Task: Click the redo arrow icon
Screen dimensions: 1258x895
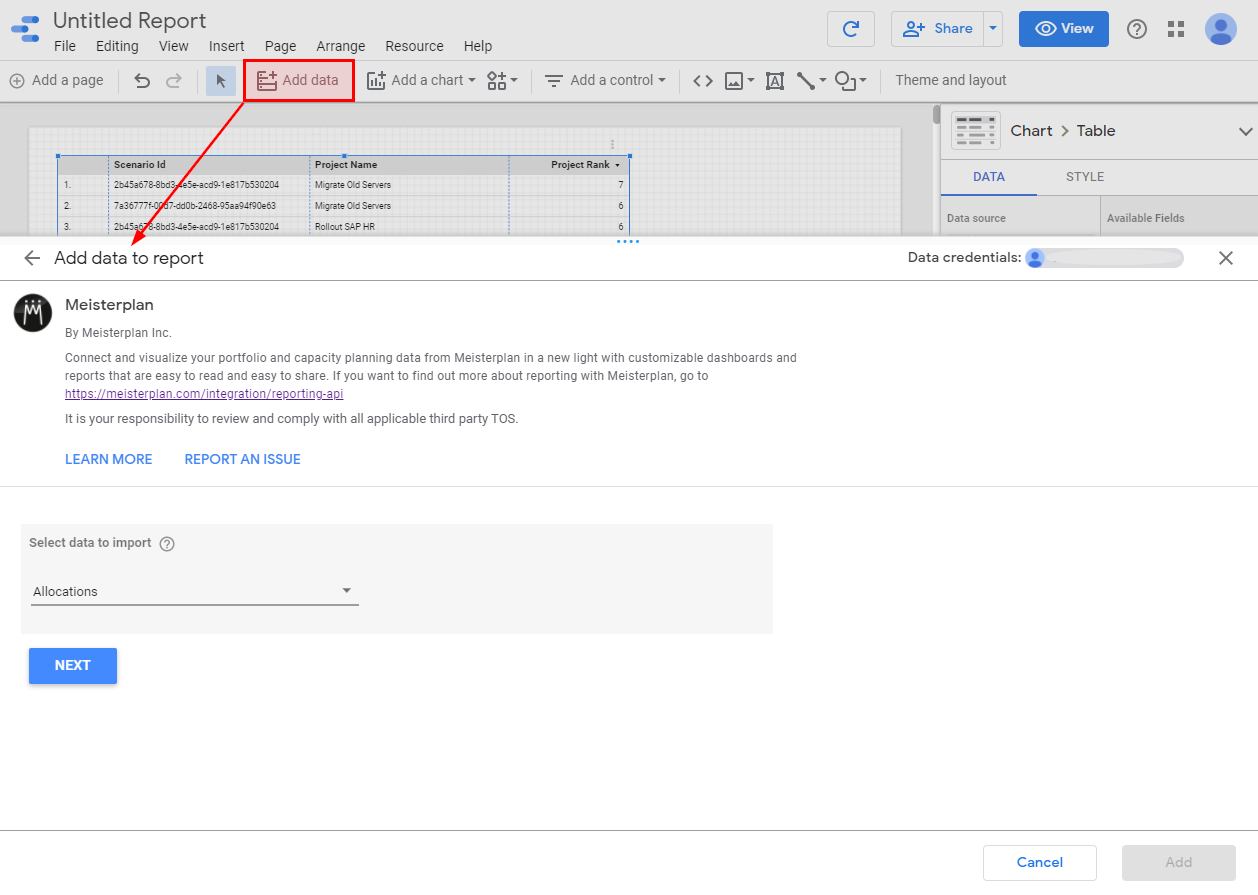Action: coord(174,81)
